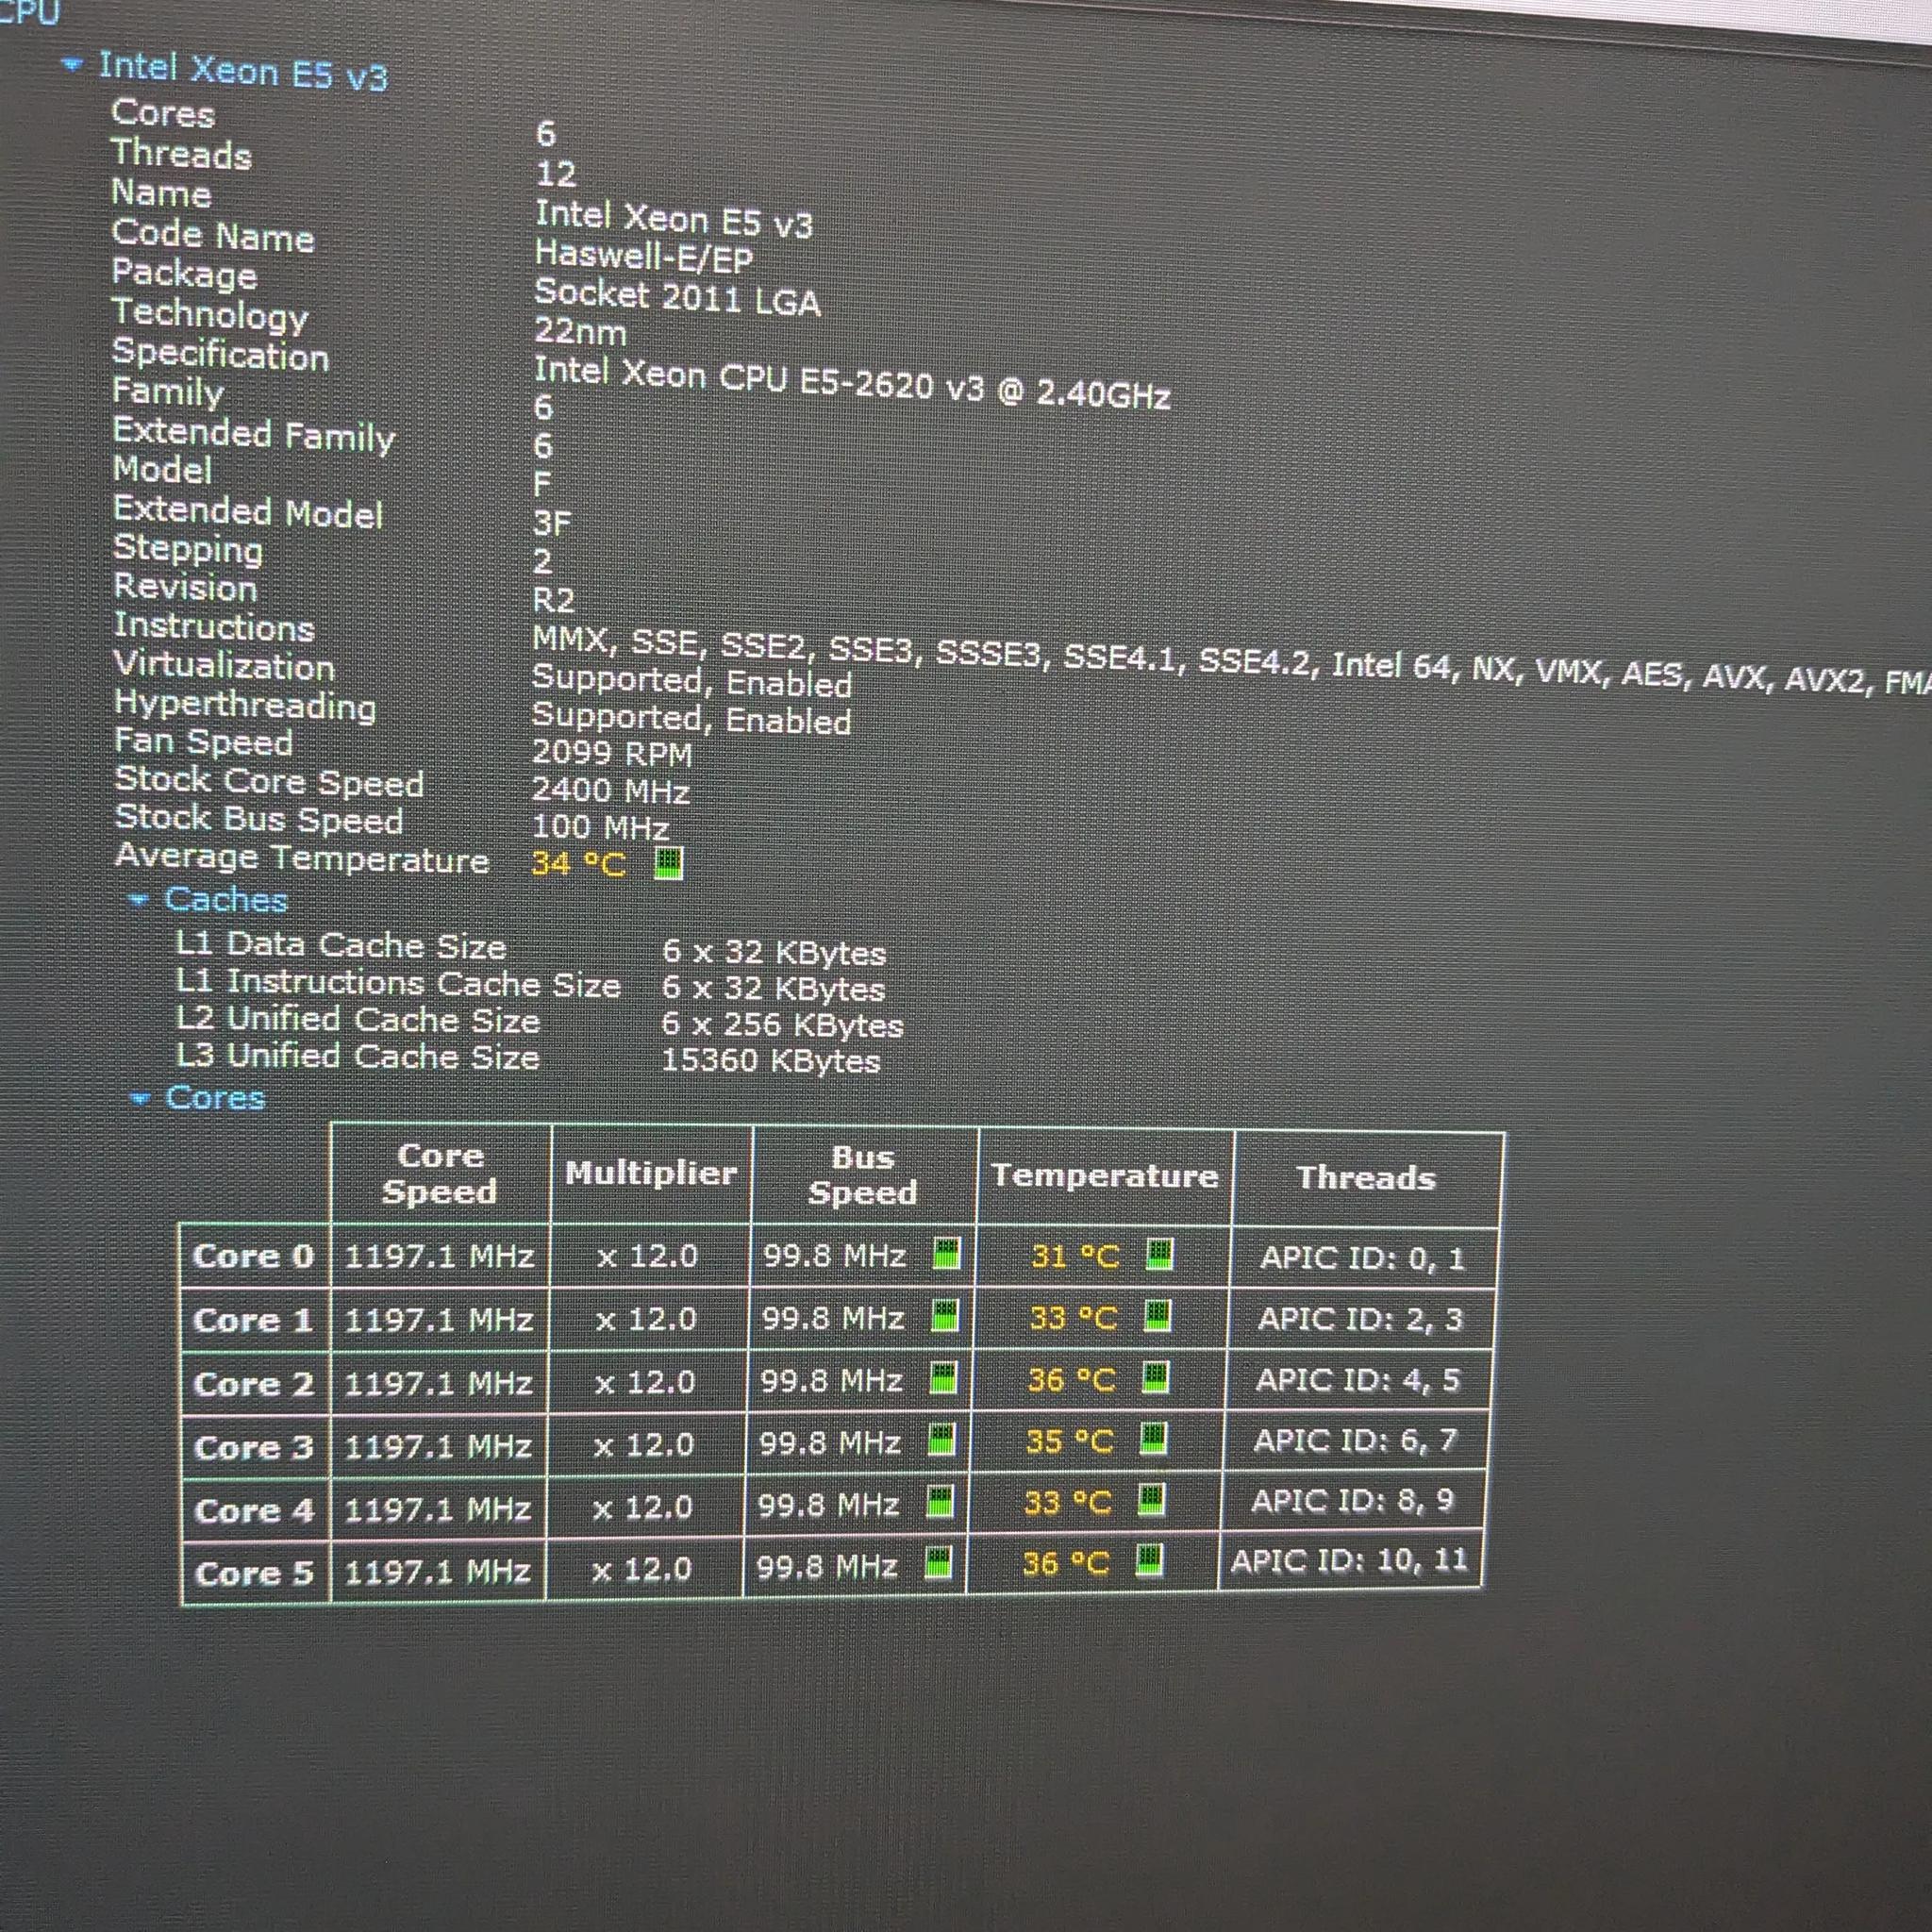Click the "34 °C" average temperature value
1932x1932 pixels.
pyautogui.click(x=579, y=863)
